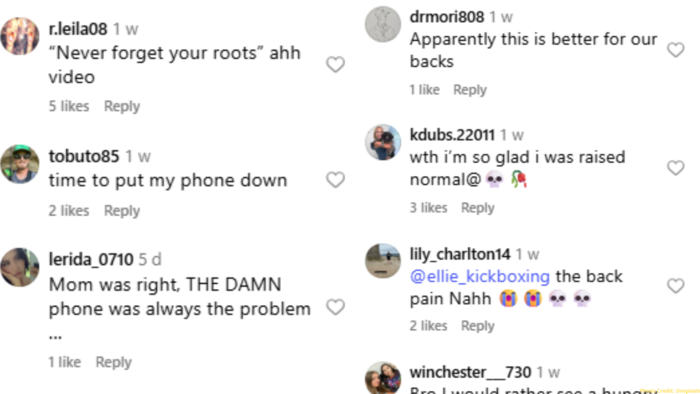Open kdubs.22011's profile picture

pos(383,142)
